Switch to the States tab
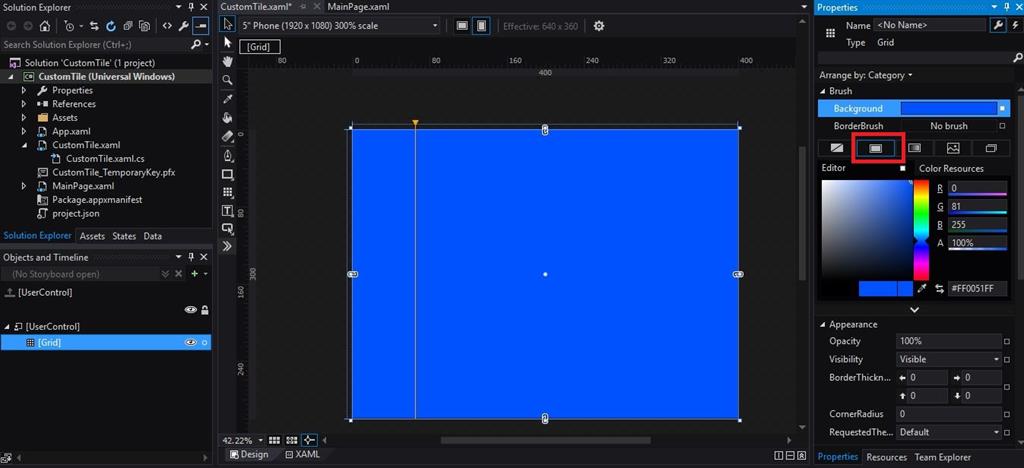Viewport: 1024px width, 468px height. click(x=124, y=236)
